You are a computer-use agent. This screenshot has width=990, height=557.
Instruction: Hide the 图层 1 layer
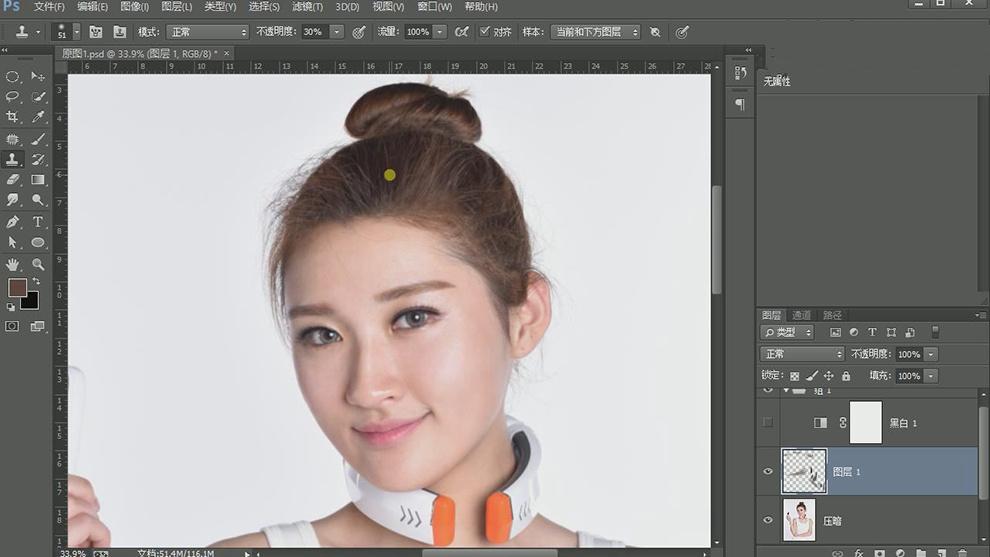coord(768,472)
